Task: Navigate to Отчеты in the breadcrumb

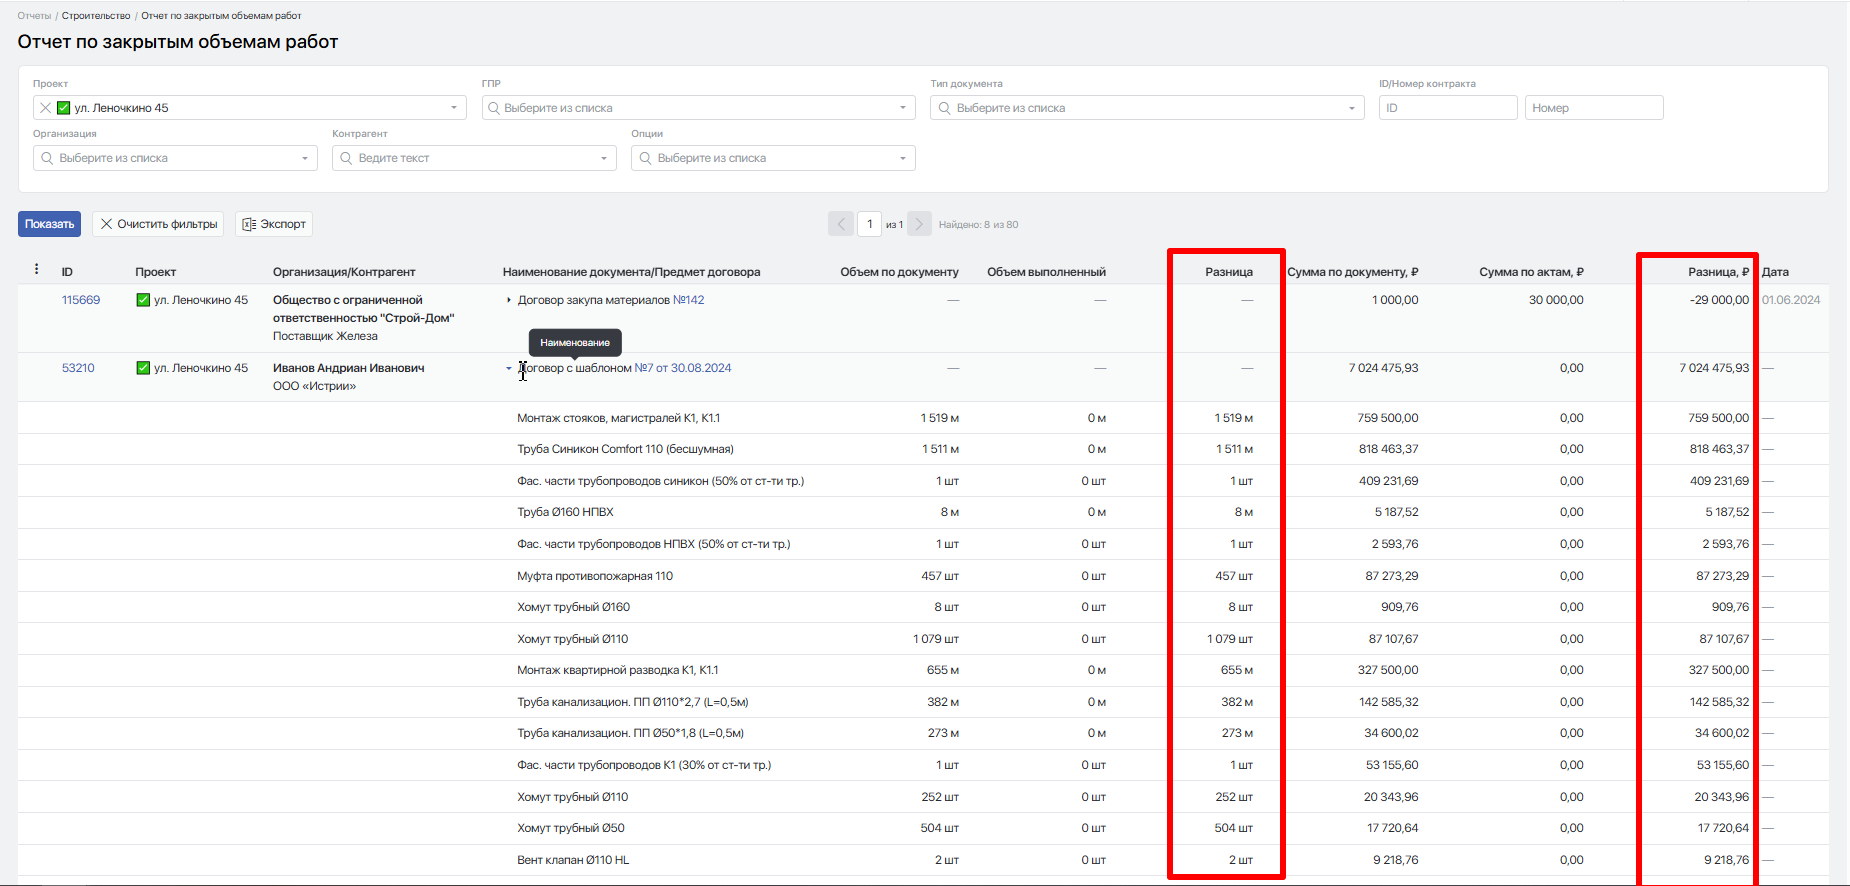Action: [x=34, y=16]
